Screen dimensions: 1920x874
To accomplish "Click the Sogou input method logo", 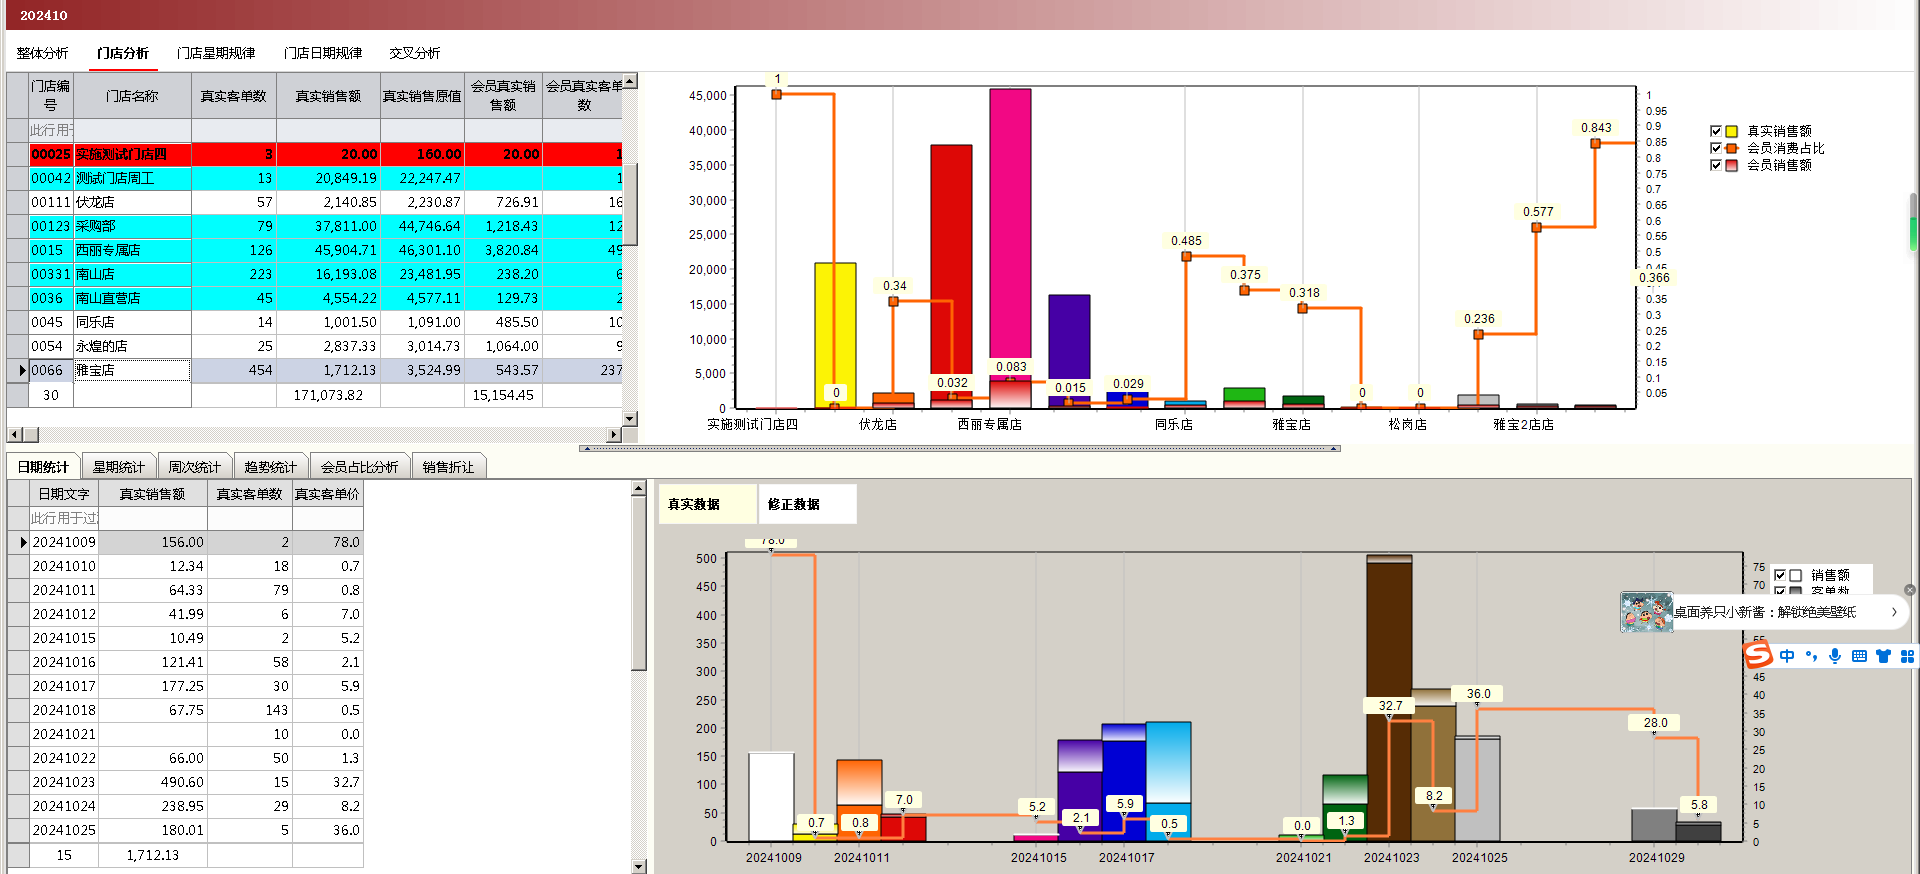I will [x=1758, y=655].
